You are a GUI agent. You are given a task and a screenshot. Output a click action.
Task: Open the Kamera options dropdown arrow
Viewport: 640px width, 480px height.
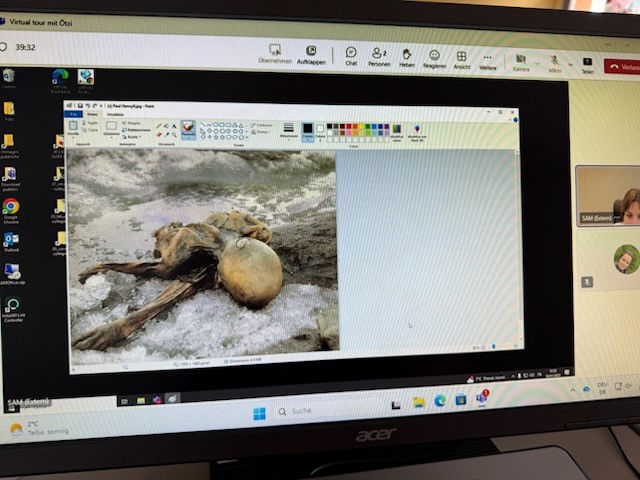[x=535, y=61]
